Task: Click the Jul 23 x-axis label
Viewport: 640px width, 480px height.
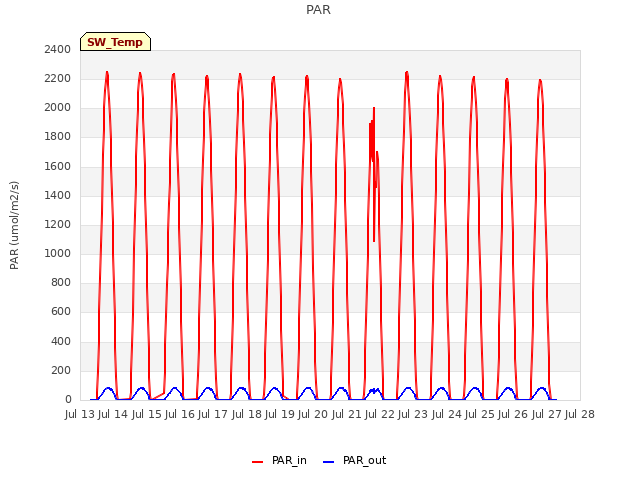Action: (413, 414)
